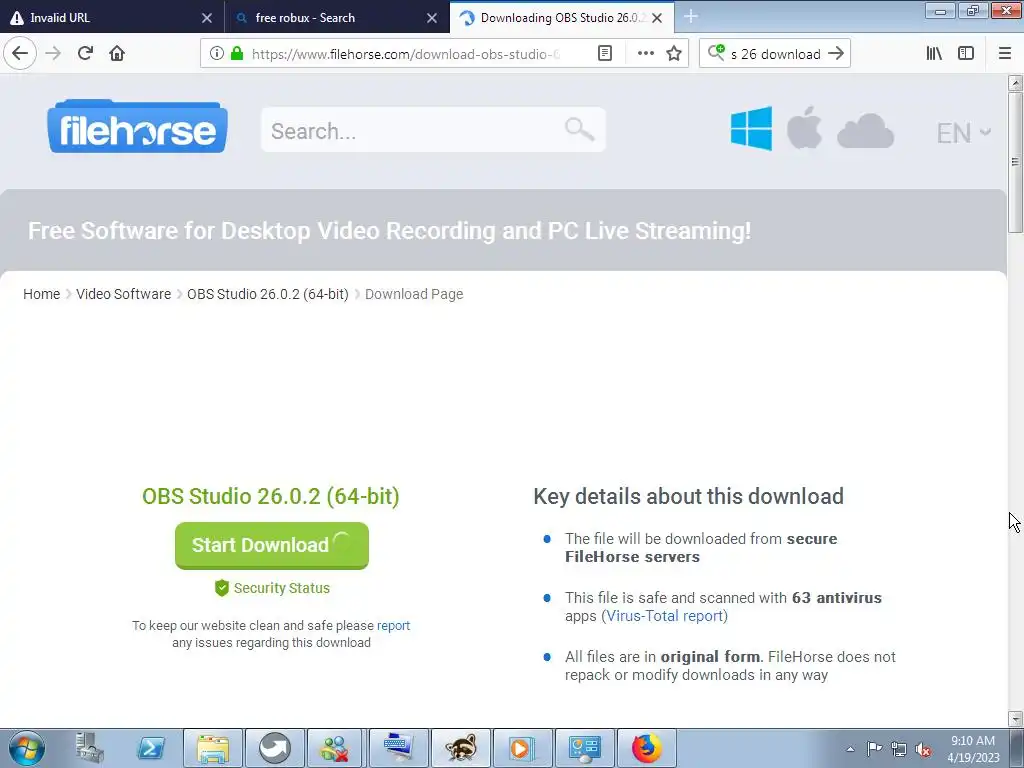
Task: Click the Firefox back arrow button
Action: (20, 53)
